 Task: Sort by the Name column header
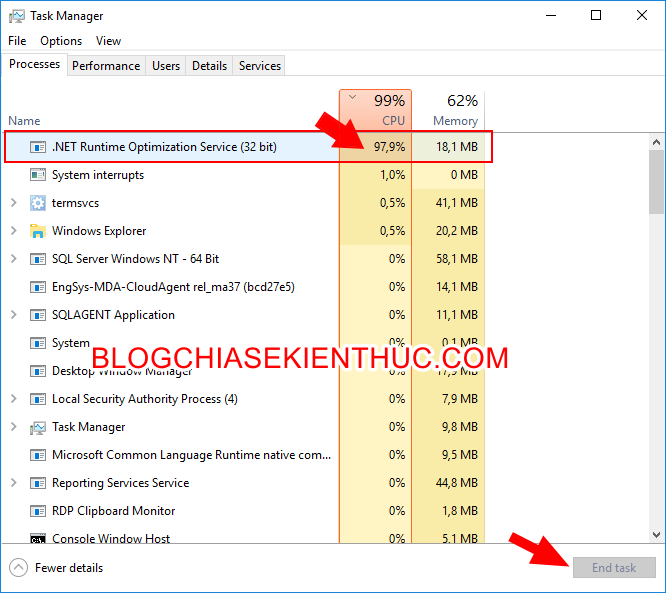24,121
